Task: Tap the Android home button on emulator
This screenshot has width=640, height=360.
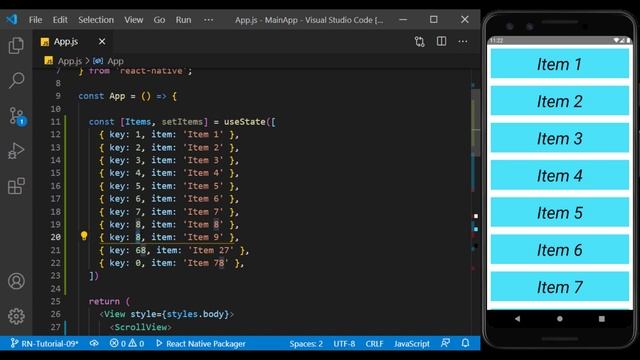Action: [560, 318]
